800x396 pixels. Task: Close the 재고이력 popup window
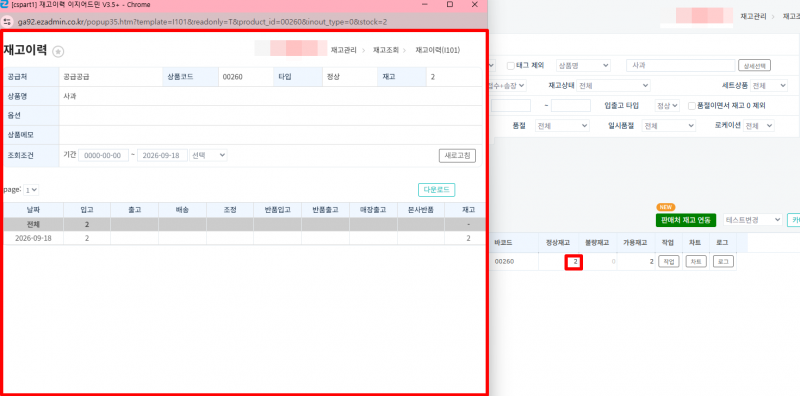pyautogui.click(x=474, y=5)
